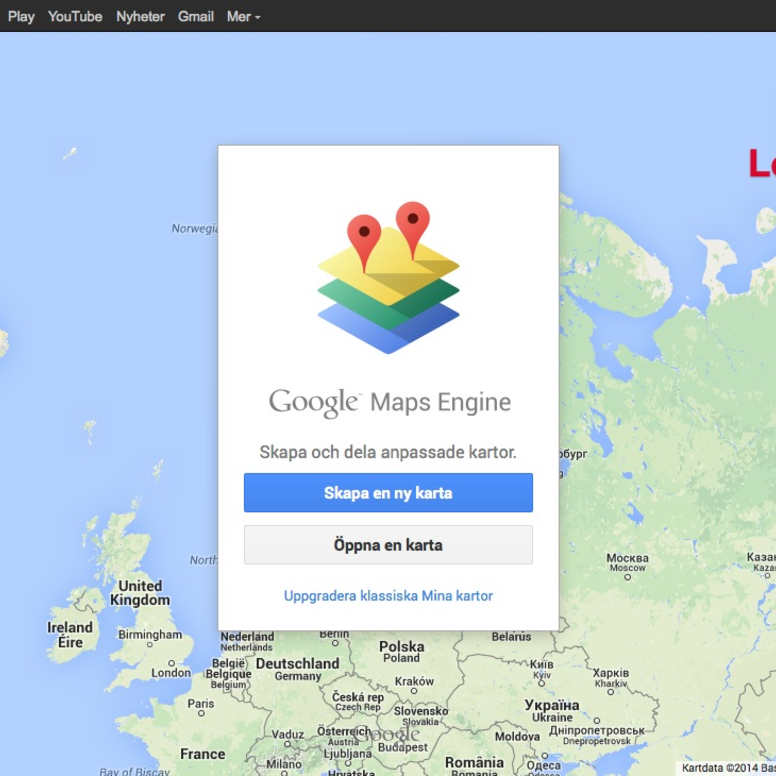Follow the Uppgradera klassiska Mina kartor link
776x776 pixels.
(x=388, y=595)
